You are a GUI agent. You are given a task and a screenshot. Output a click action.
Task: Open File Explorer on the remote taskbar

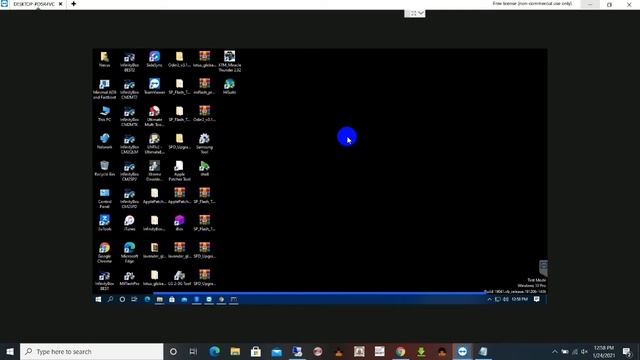[160, 299]
